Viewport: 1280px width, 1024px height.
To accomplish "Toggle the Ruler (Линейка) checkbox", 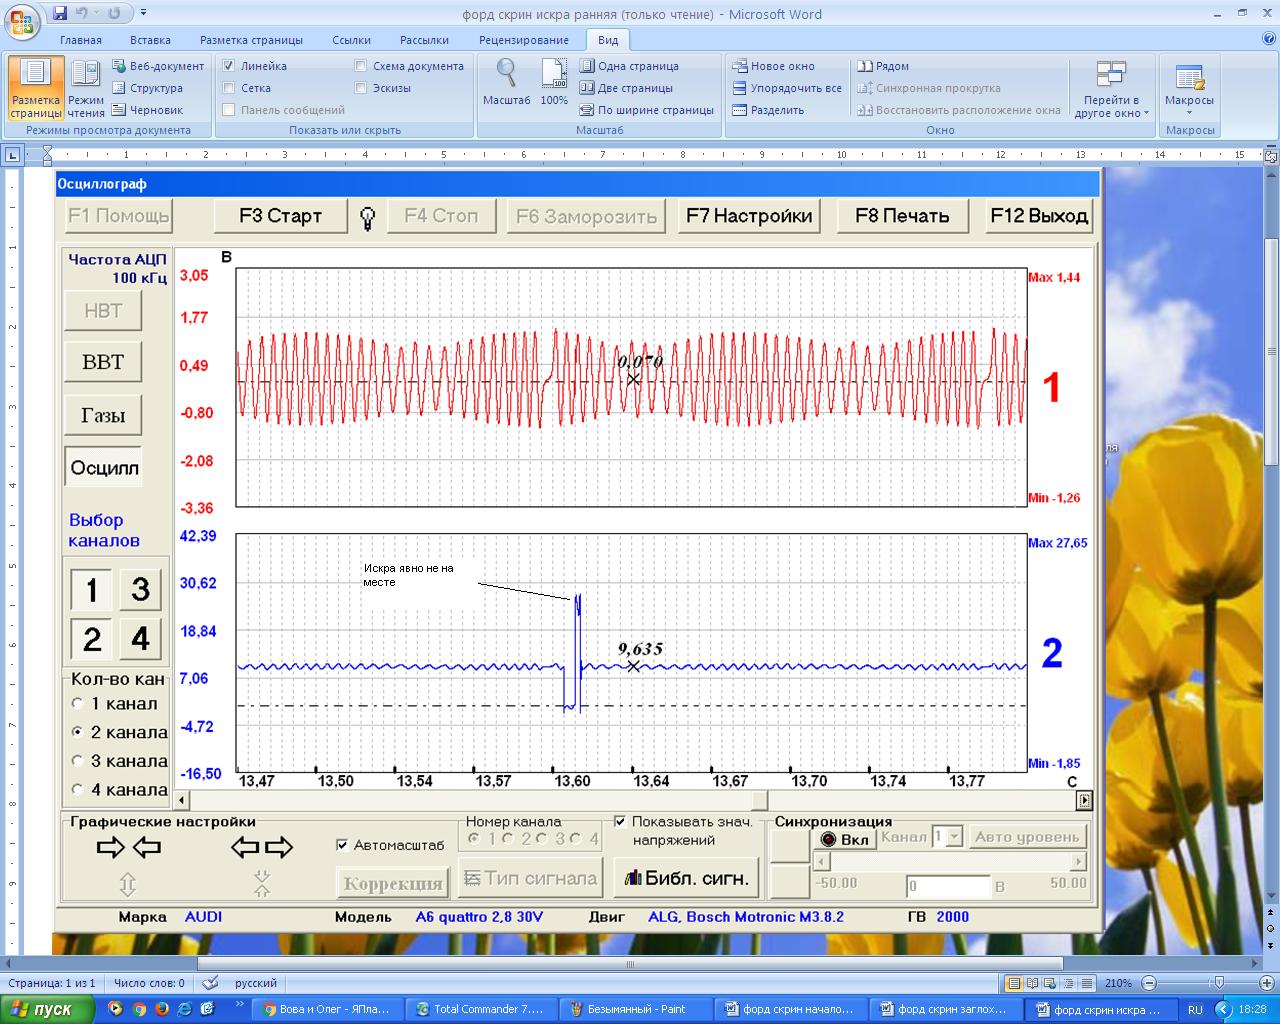I will point(229,66).
